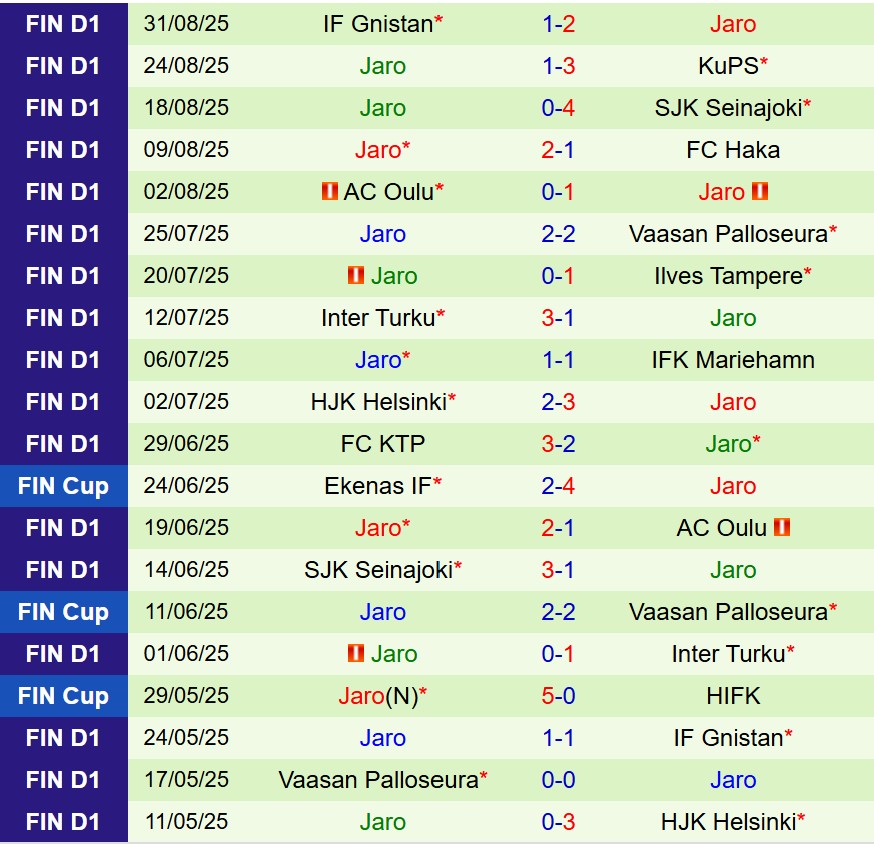Click red card icon by Jaro, 01/06/25 match
The image size is (874, 844).
tap(355, 653)
